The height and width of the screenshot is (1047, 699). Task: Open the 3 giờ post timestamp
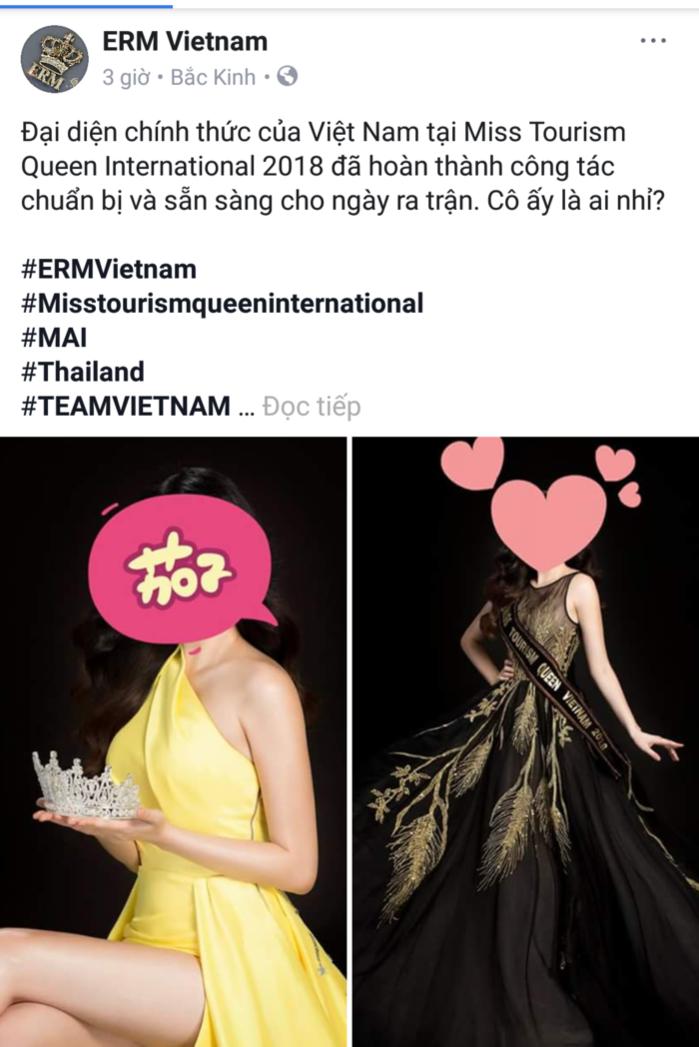pos(126,78)
